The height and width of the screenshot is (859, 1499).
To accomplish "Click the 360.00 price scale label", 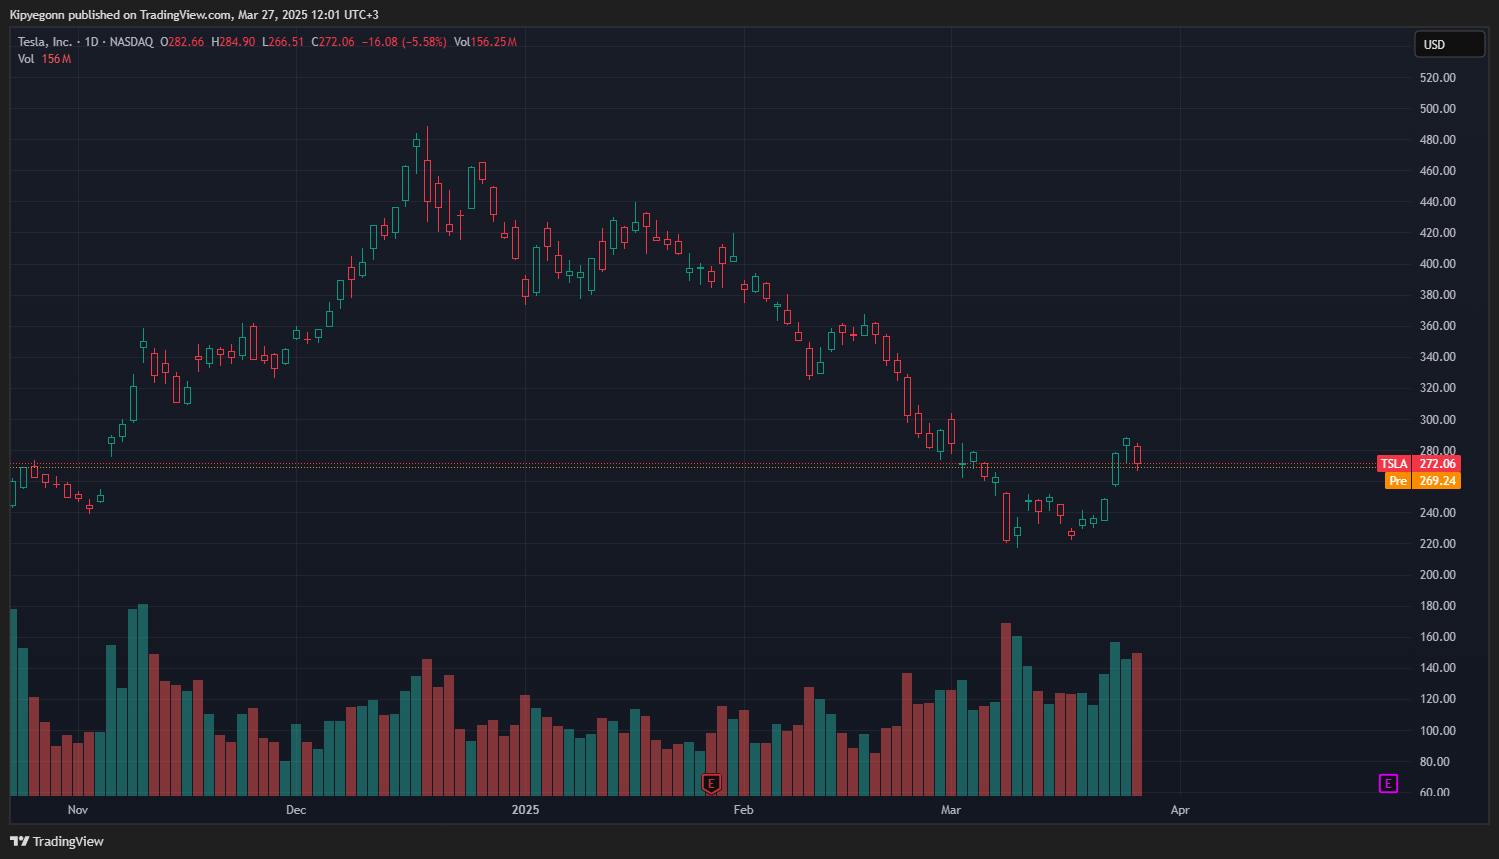I will pos(1438,326).
